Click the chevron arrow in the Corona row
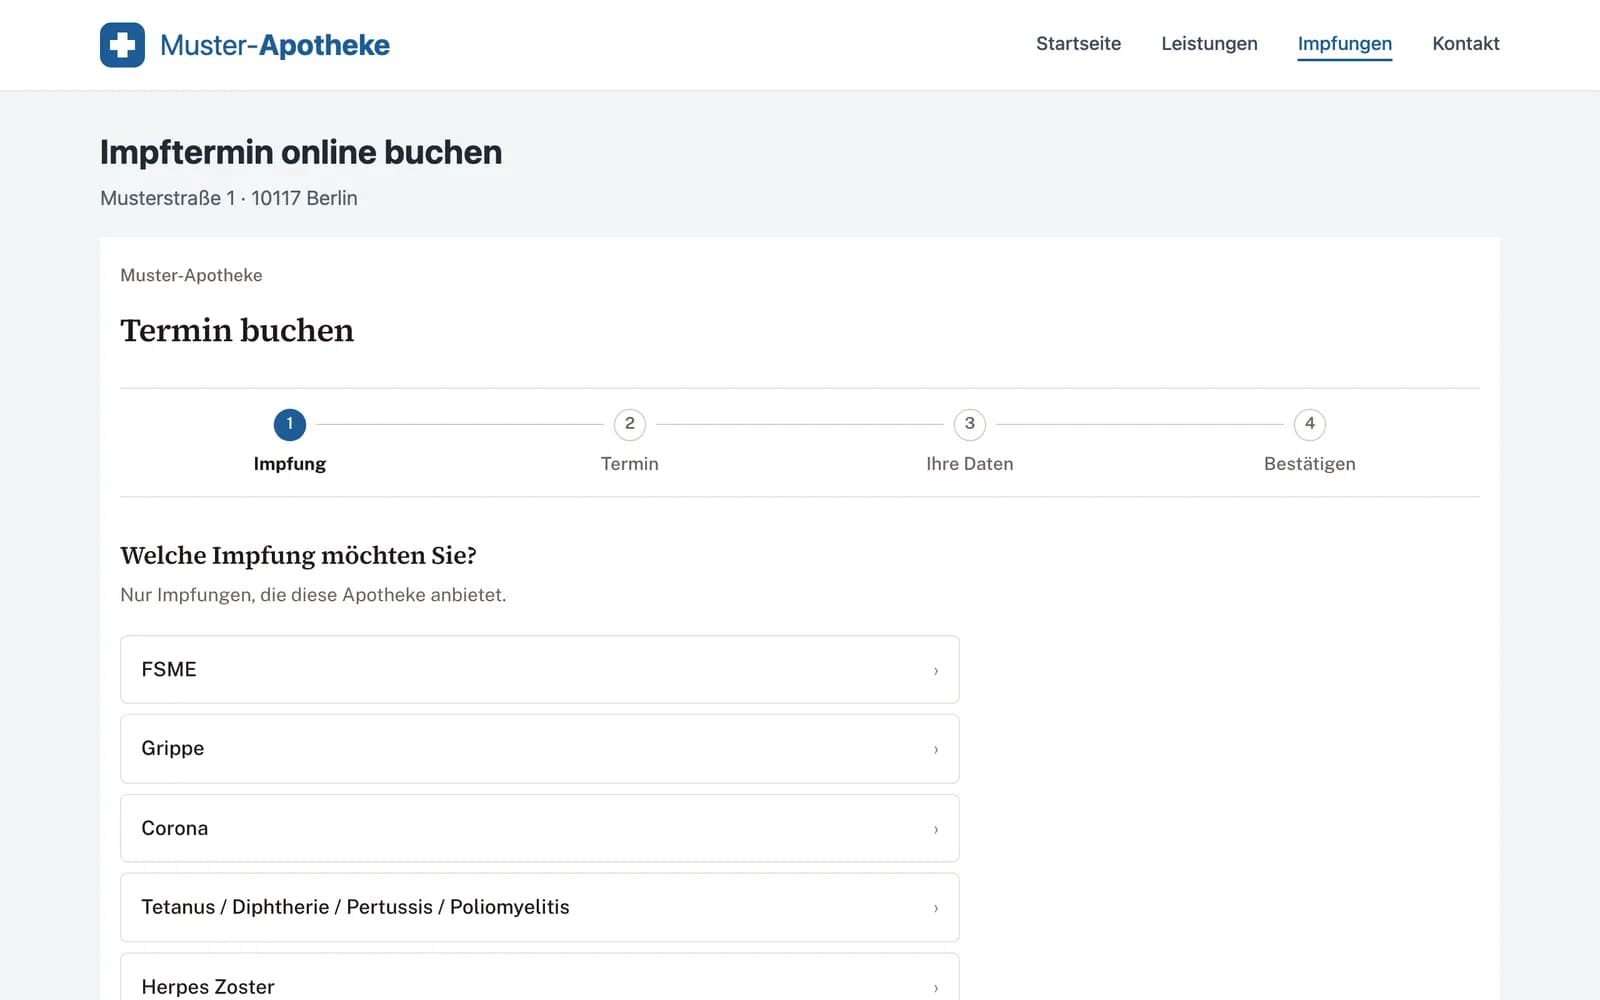Screen dimensions: 1600x1000 tap(936, 829)
